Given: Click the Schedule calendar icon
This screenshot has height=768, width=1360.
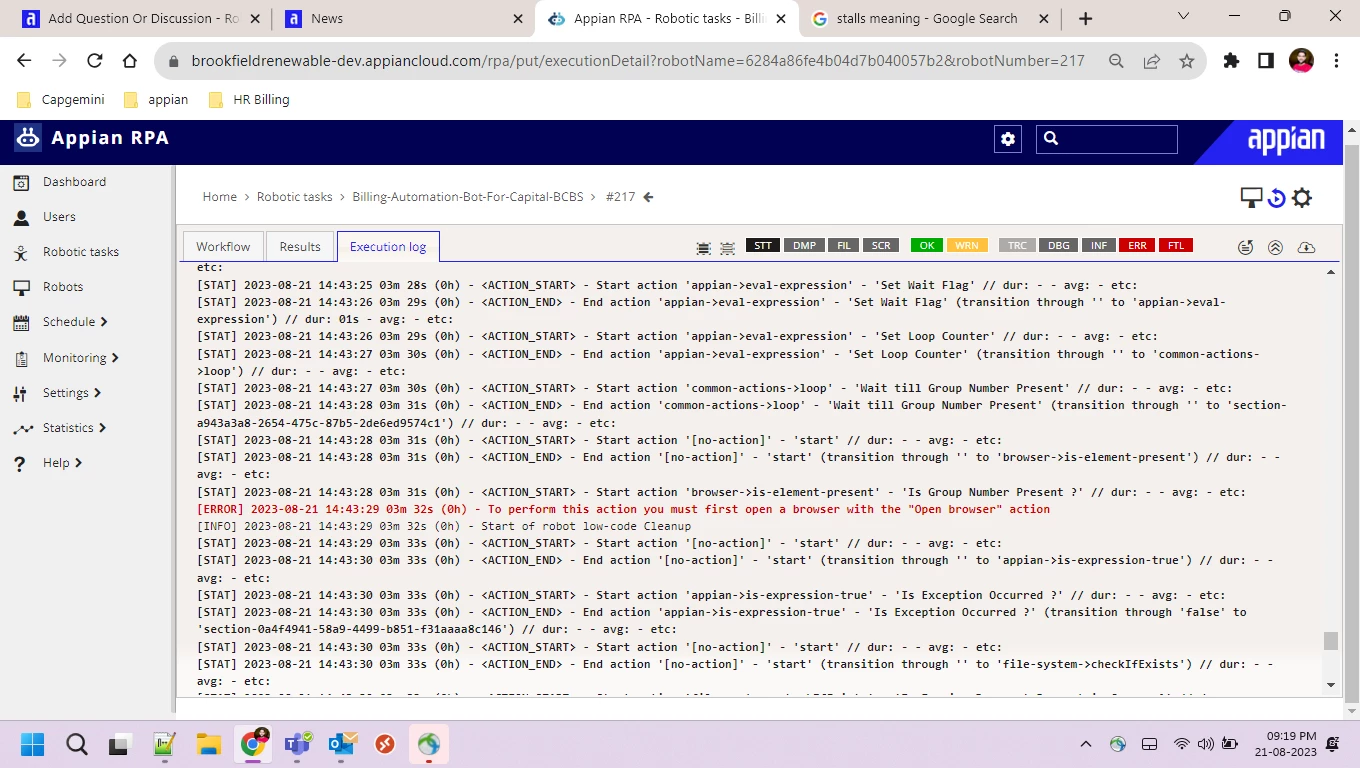Looking at the screenshot, I should point(21,322).
